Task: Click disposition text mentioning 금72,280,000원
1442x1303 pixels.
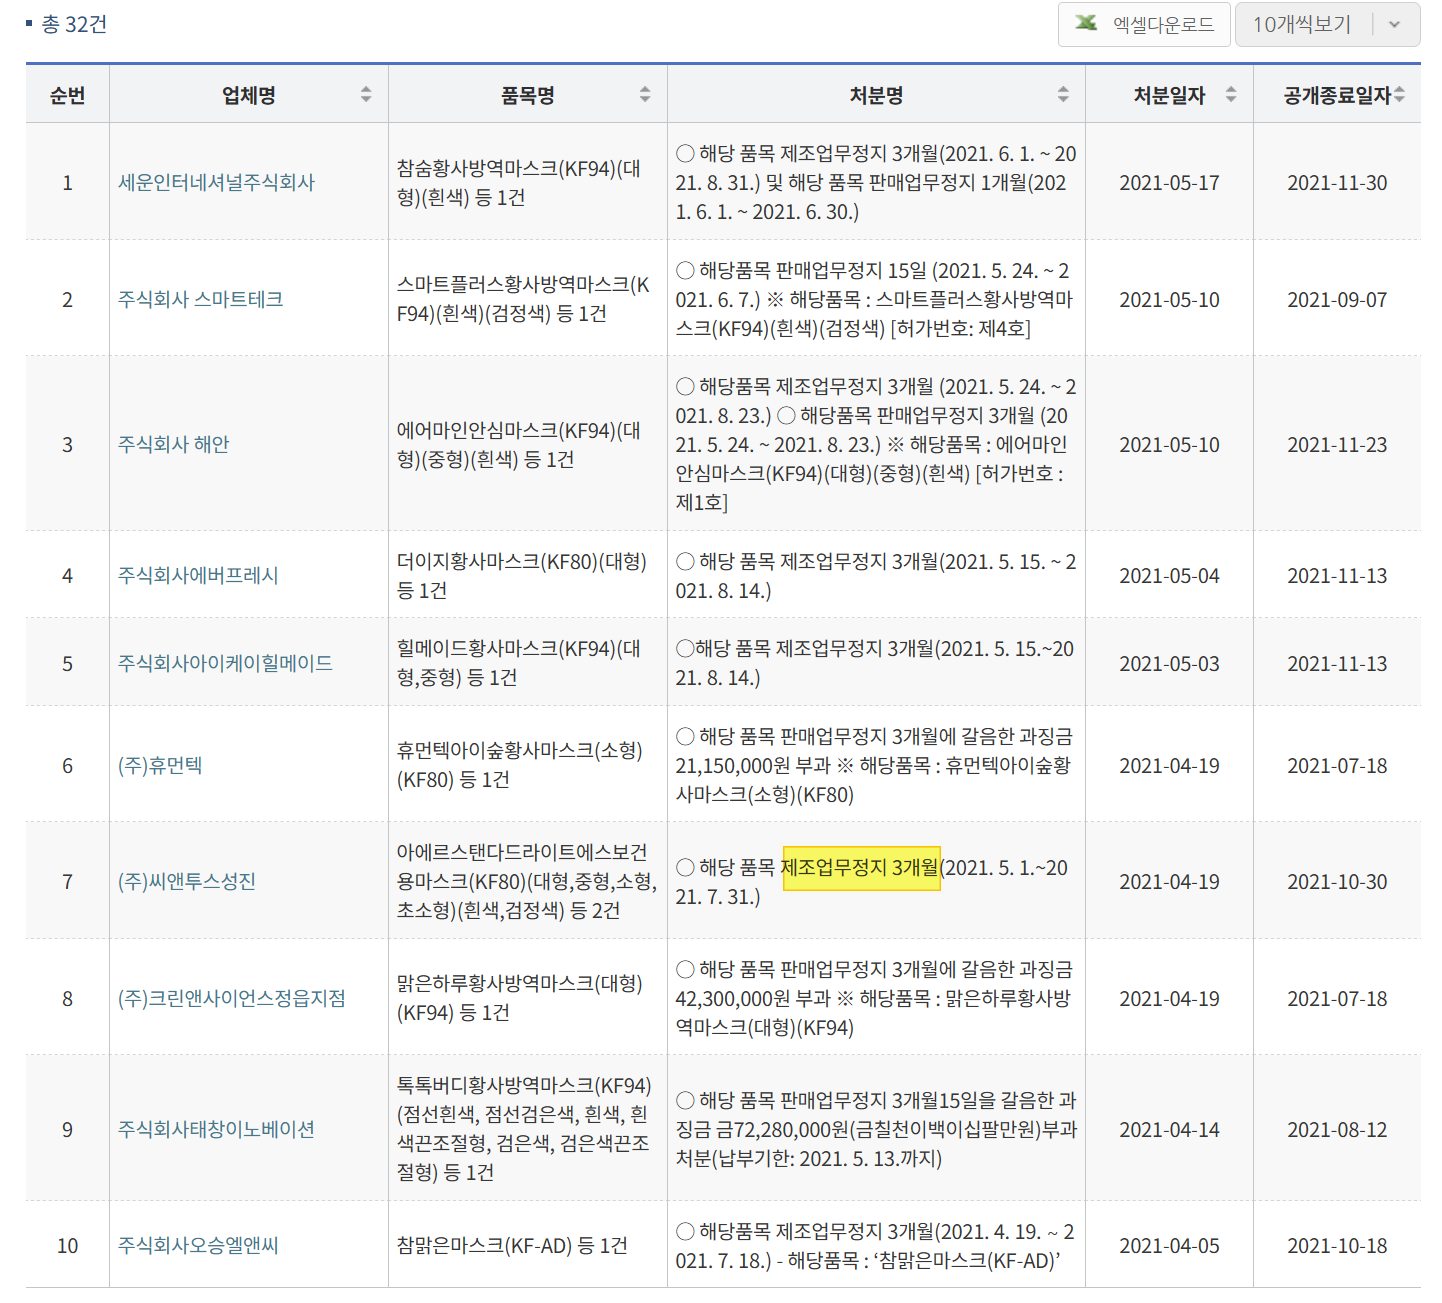Action: pos(876,1130)
